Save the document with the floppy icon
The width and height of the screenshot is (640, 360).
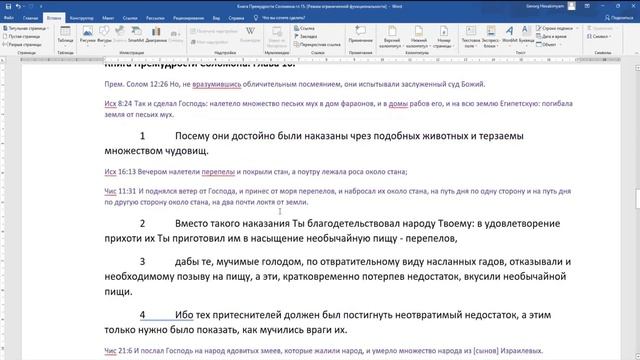(8, 6)
